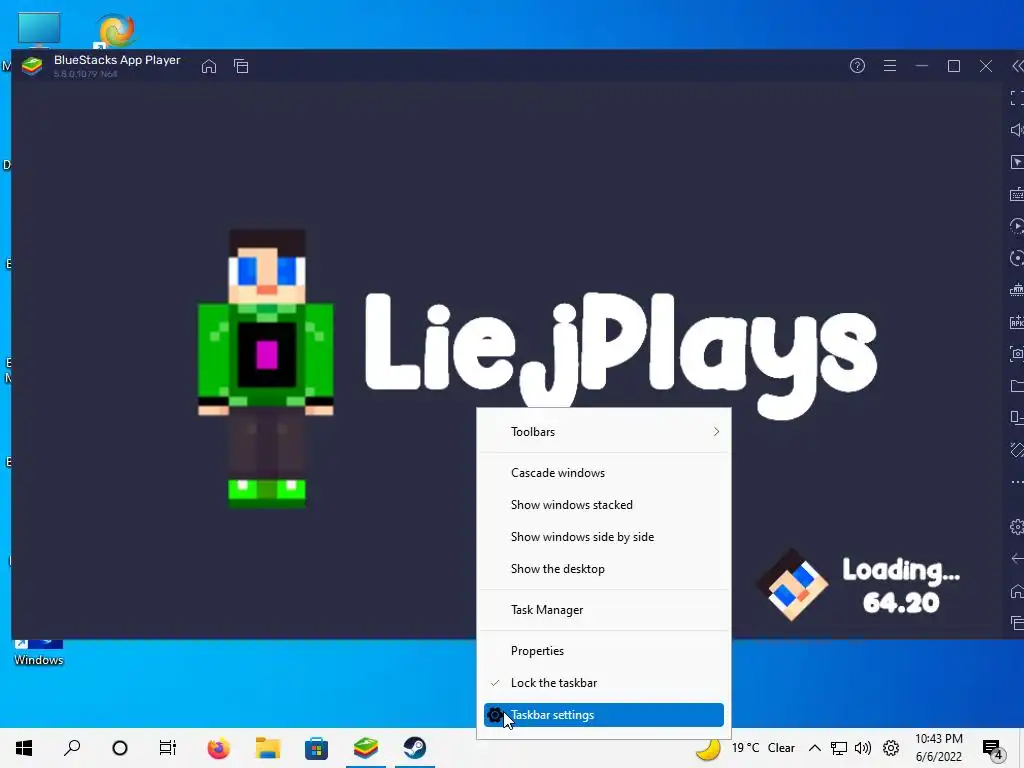Show more sidebar options three dots

(1017, 482)
